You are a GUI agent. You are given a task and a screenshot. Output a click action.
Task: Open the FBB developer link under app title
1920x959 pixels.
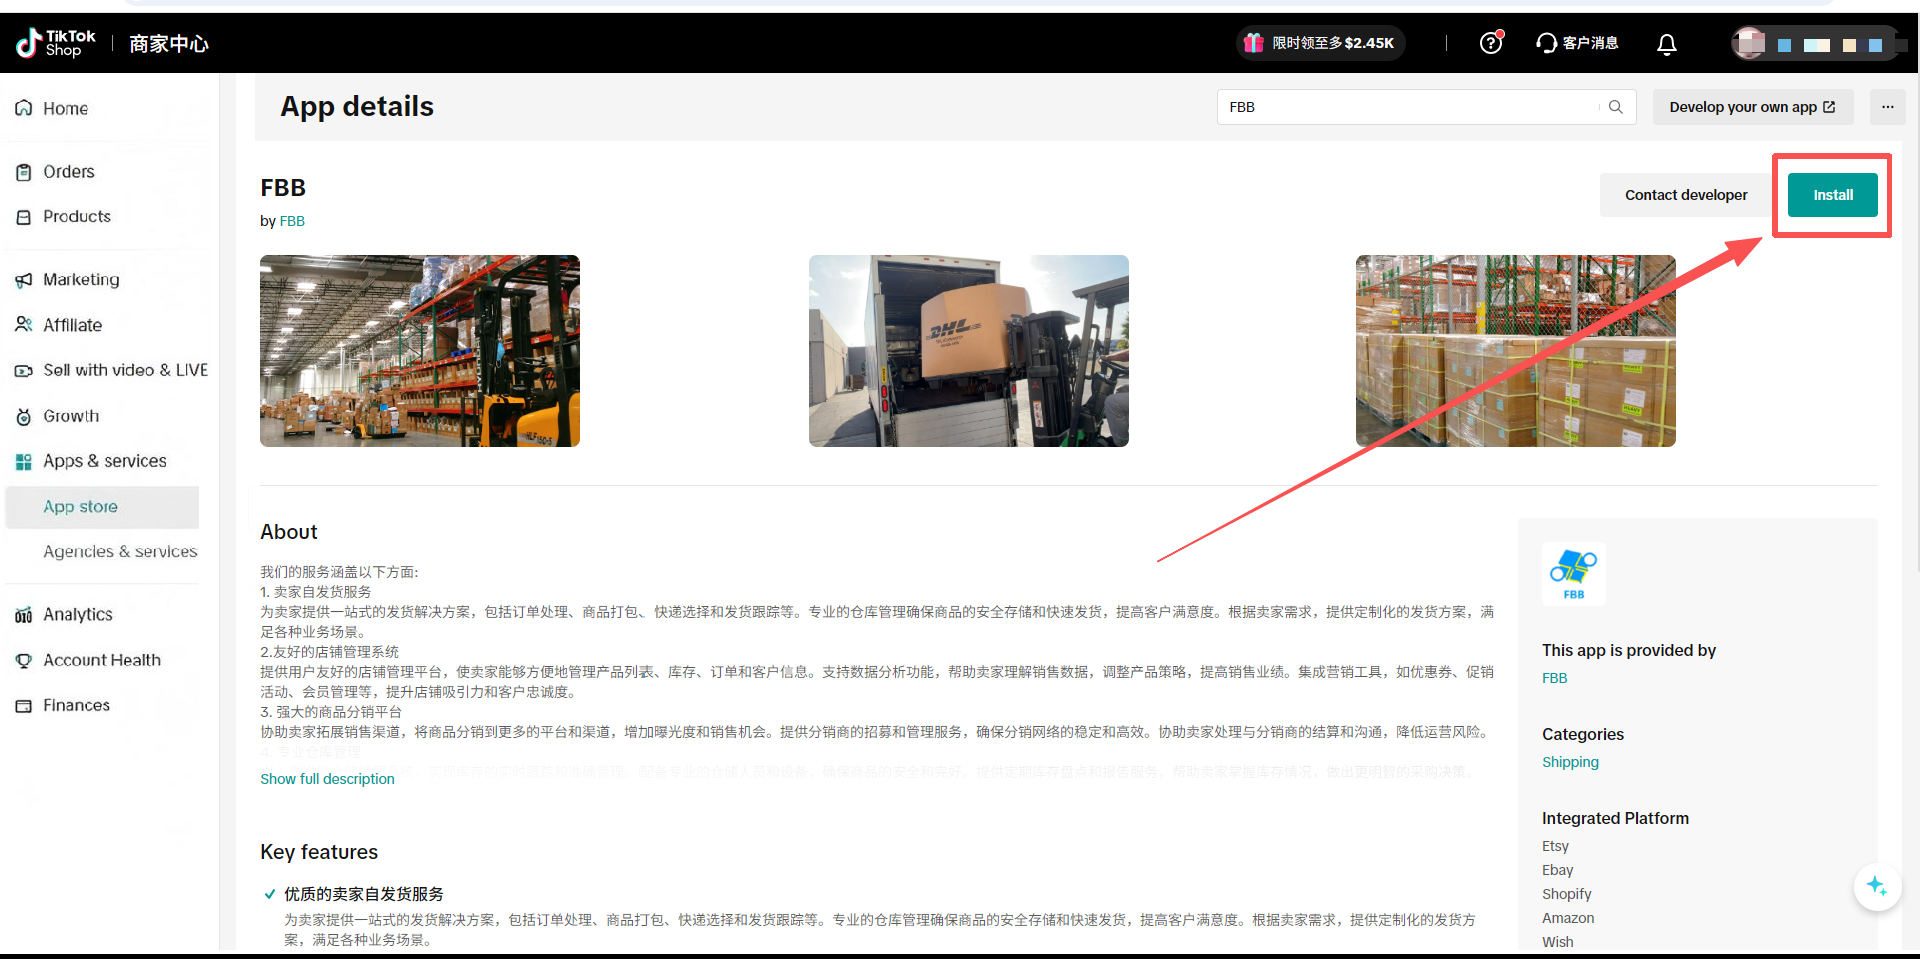292,221
